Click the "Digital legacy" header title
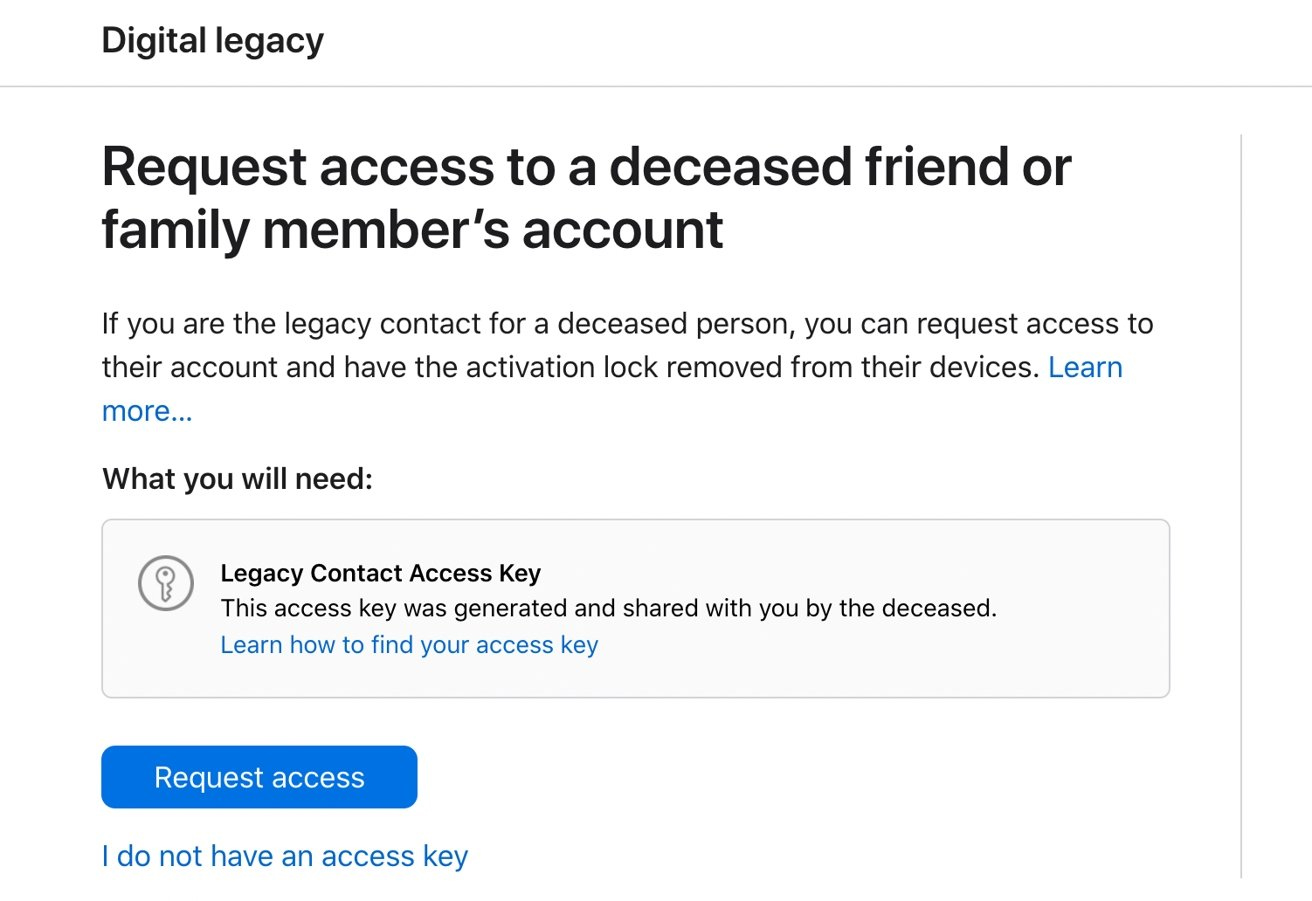 coord(213,41)
